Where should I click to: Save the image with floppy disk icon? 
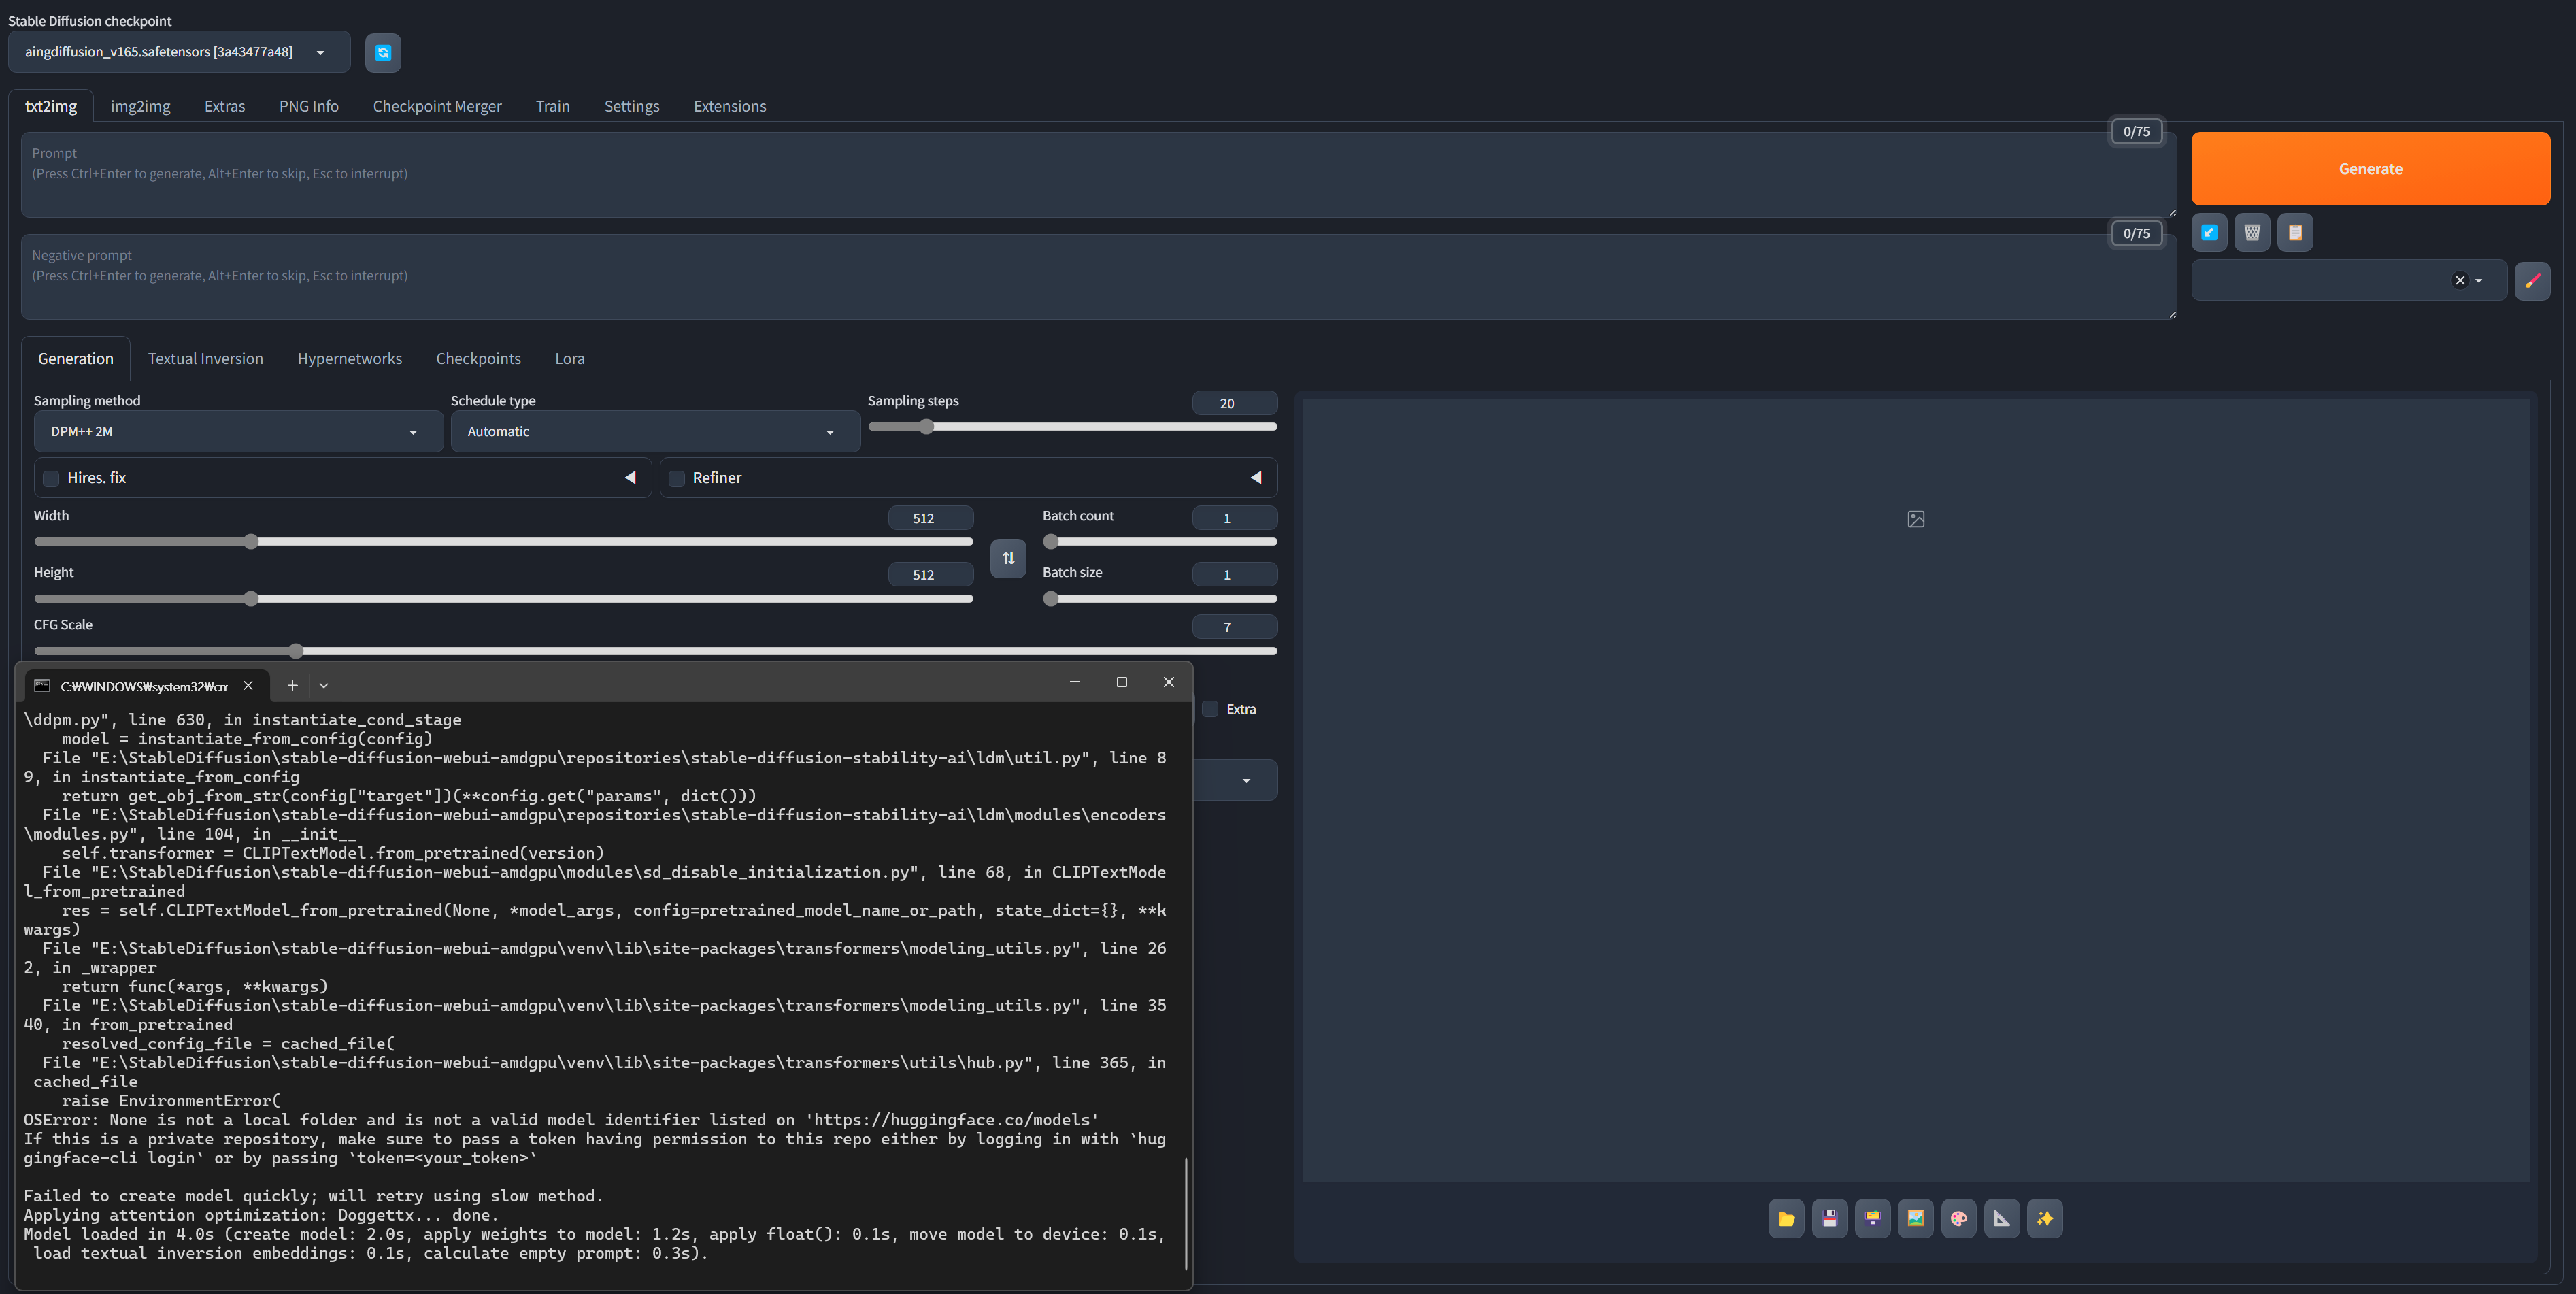coord(1829,1218)
